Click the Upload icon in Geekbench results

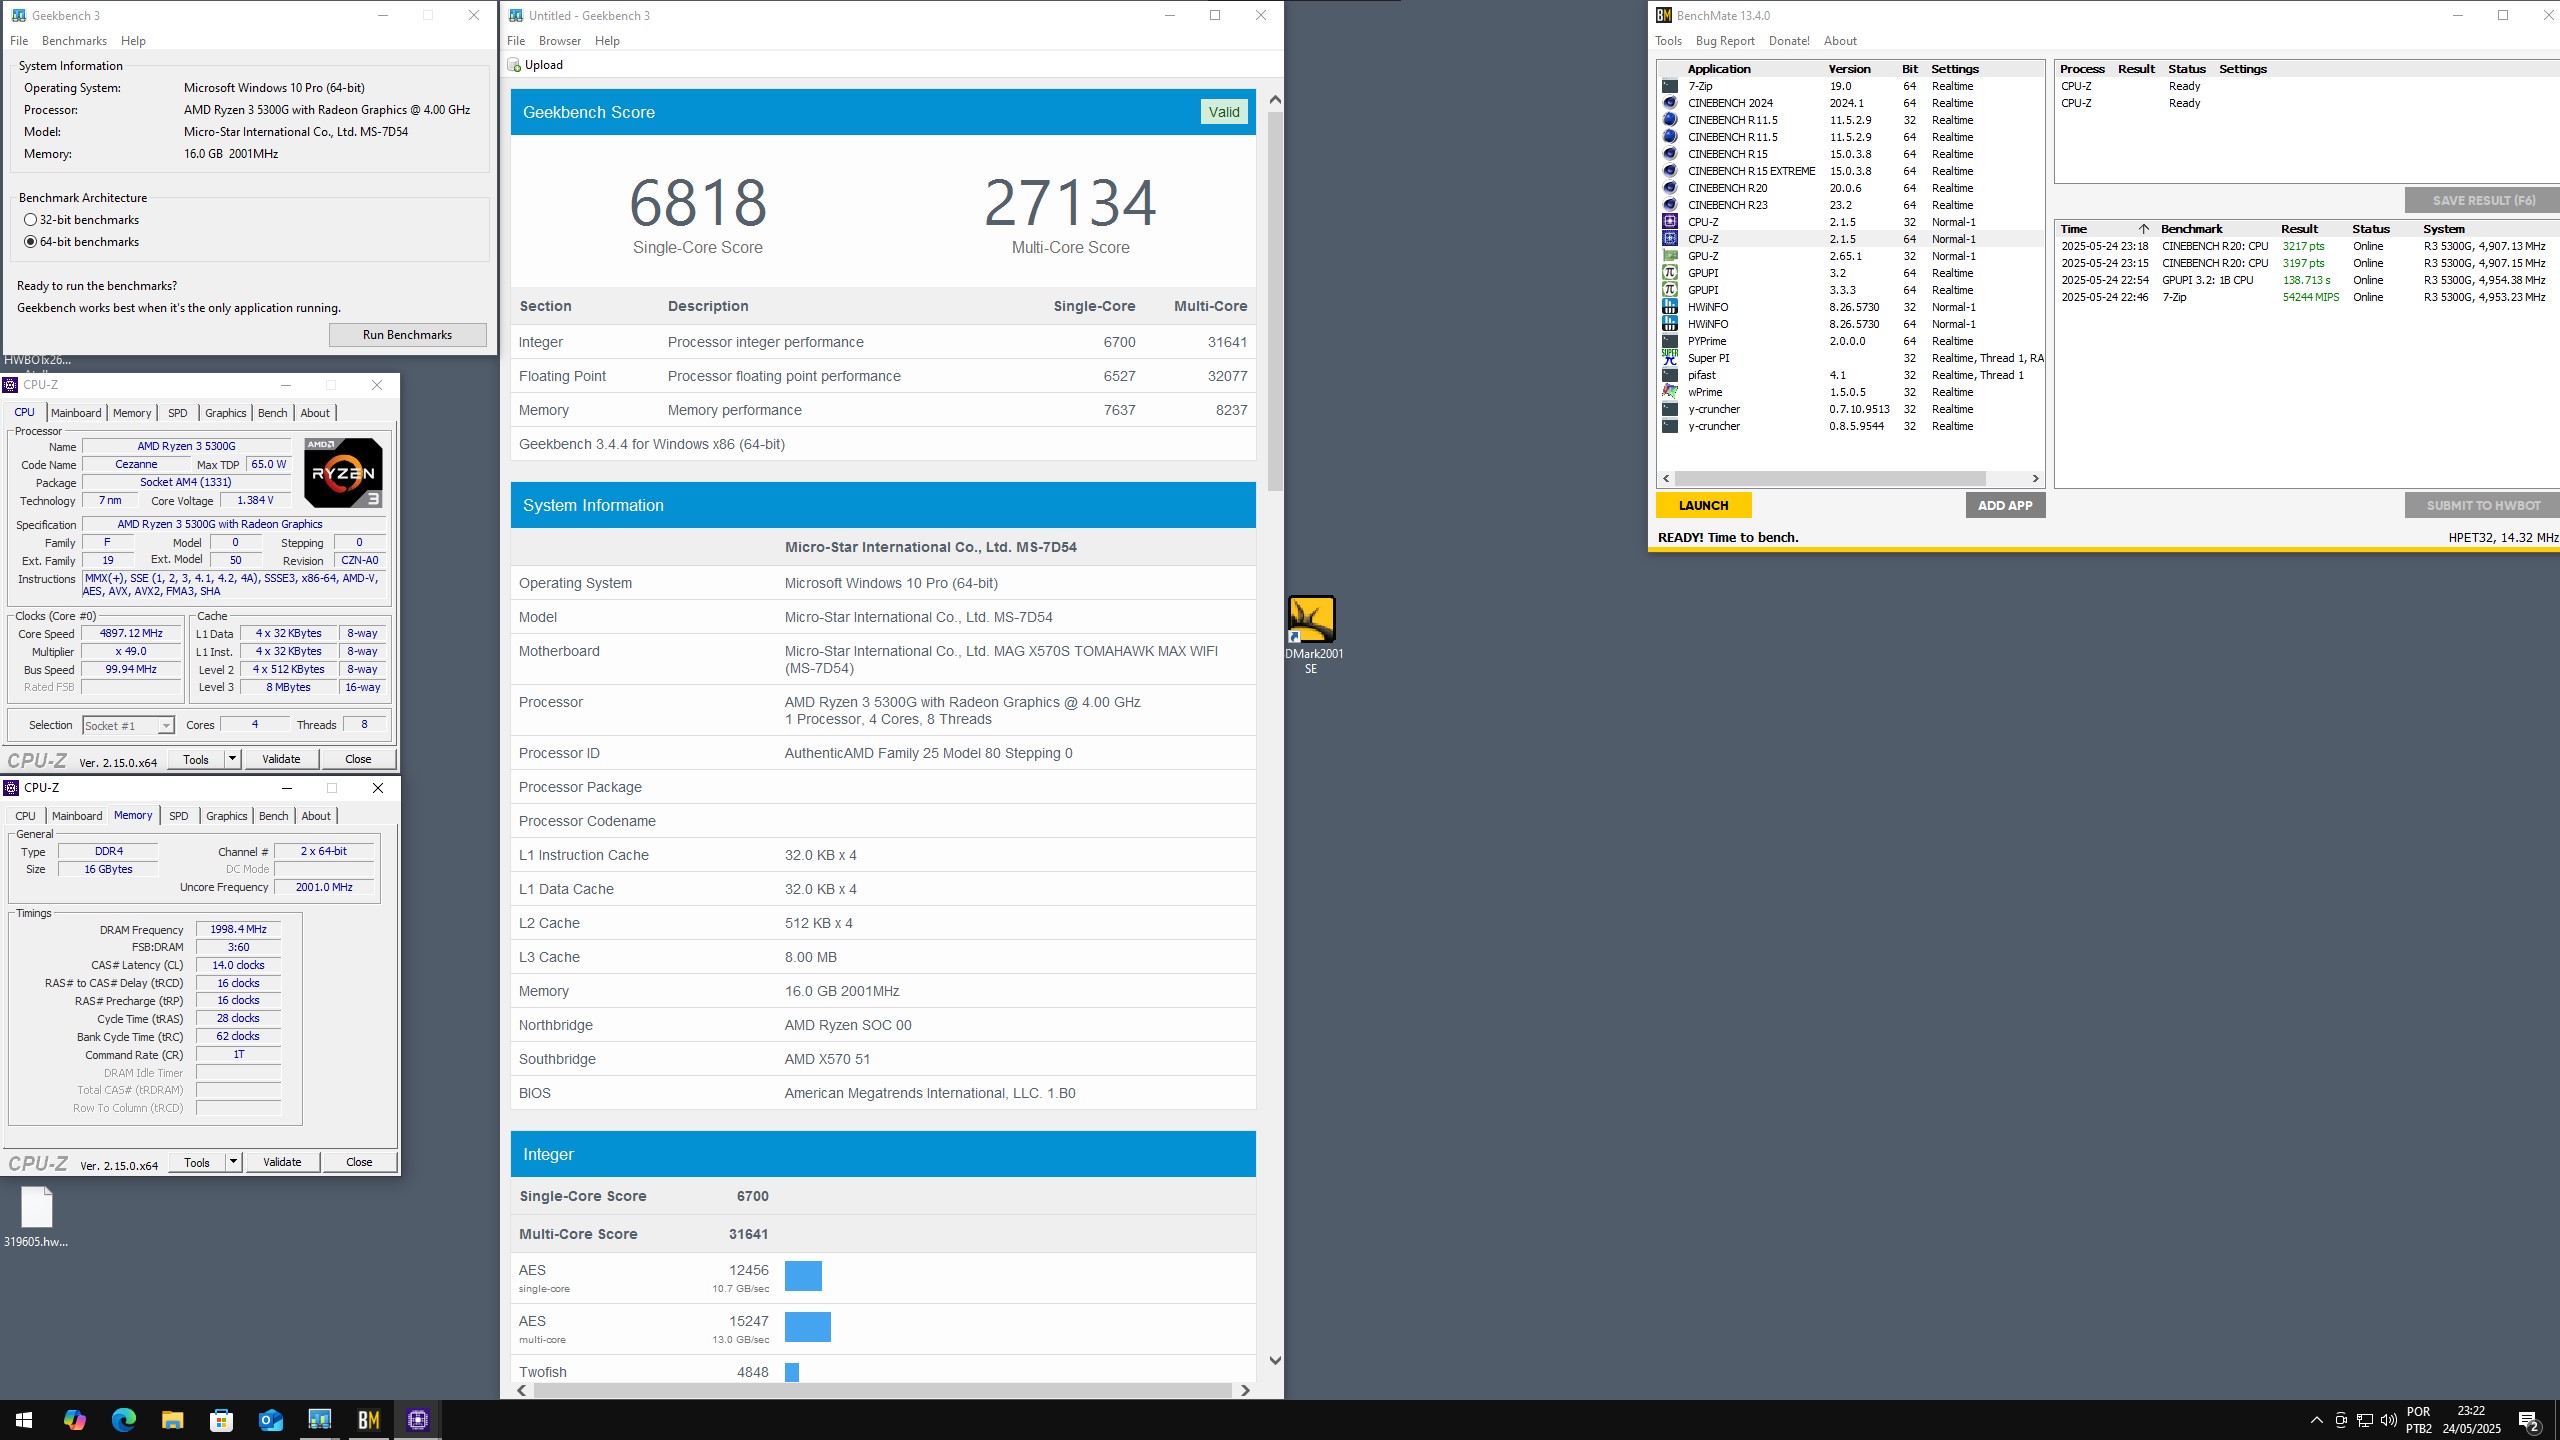coord(514,65)
